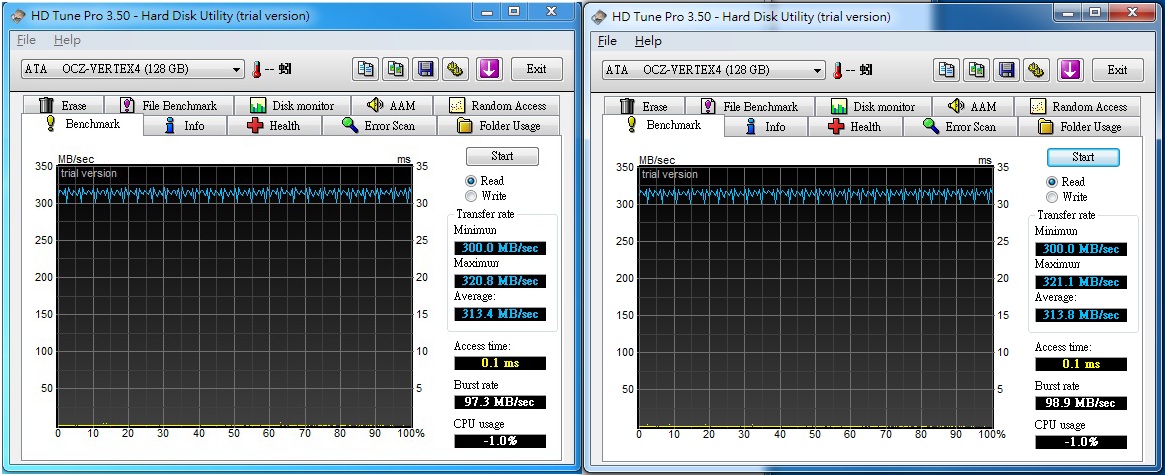
Task: Click 300.0 MB/sec minimum in right window
Action: pos(1081,248)
